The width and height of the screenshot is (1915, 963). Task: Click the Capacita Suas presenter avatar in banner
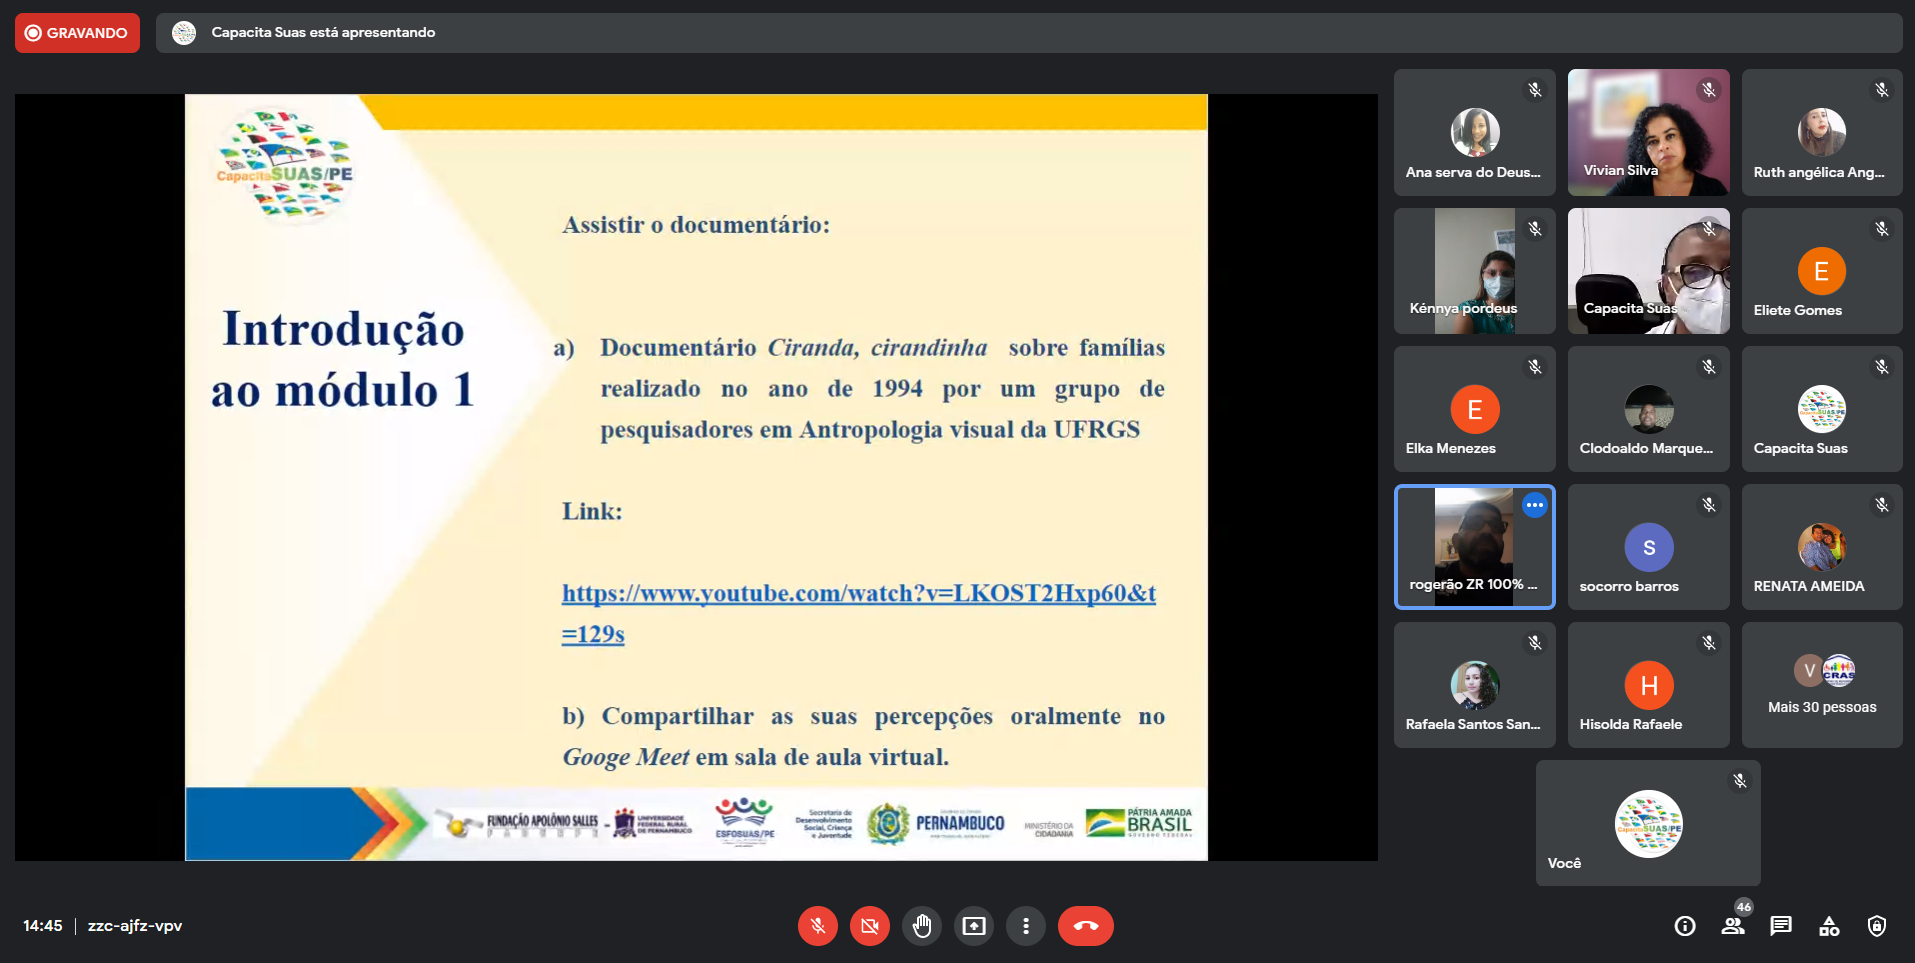pos(184,33)
